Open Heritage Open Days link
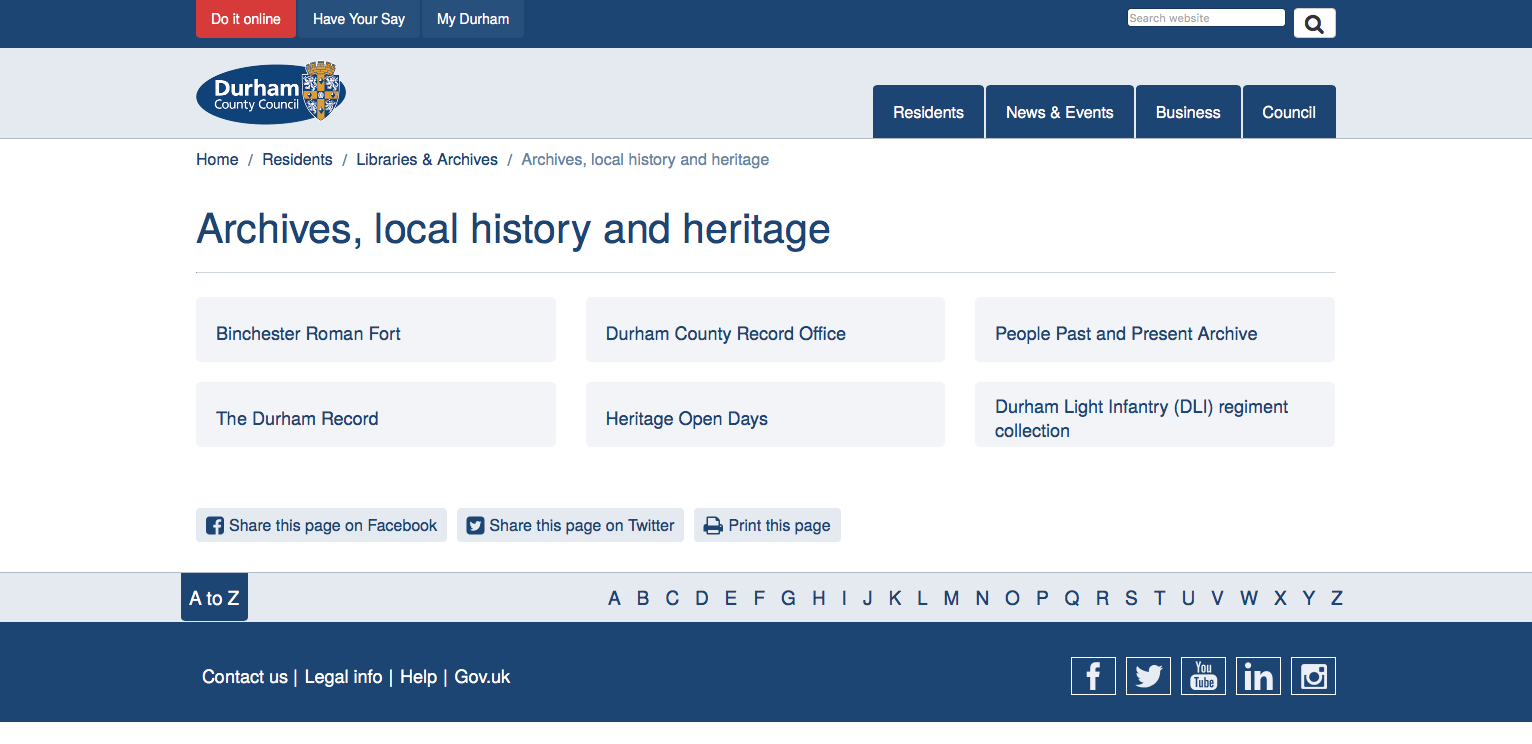The width and height of the screenshot is (1532, 744). (x=765, y=414)
